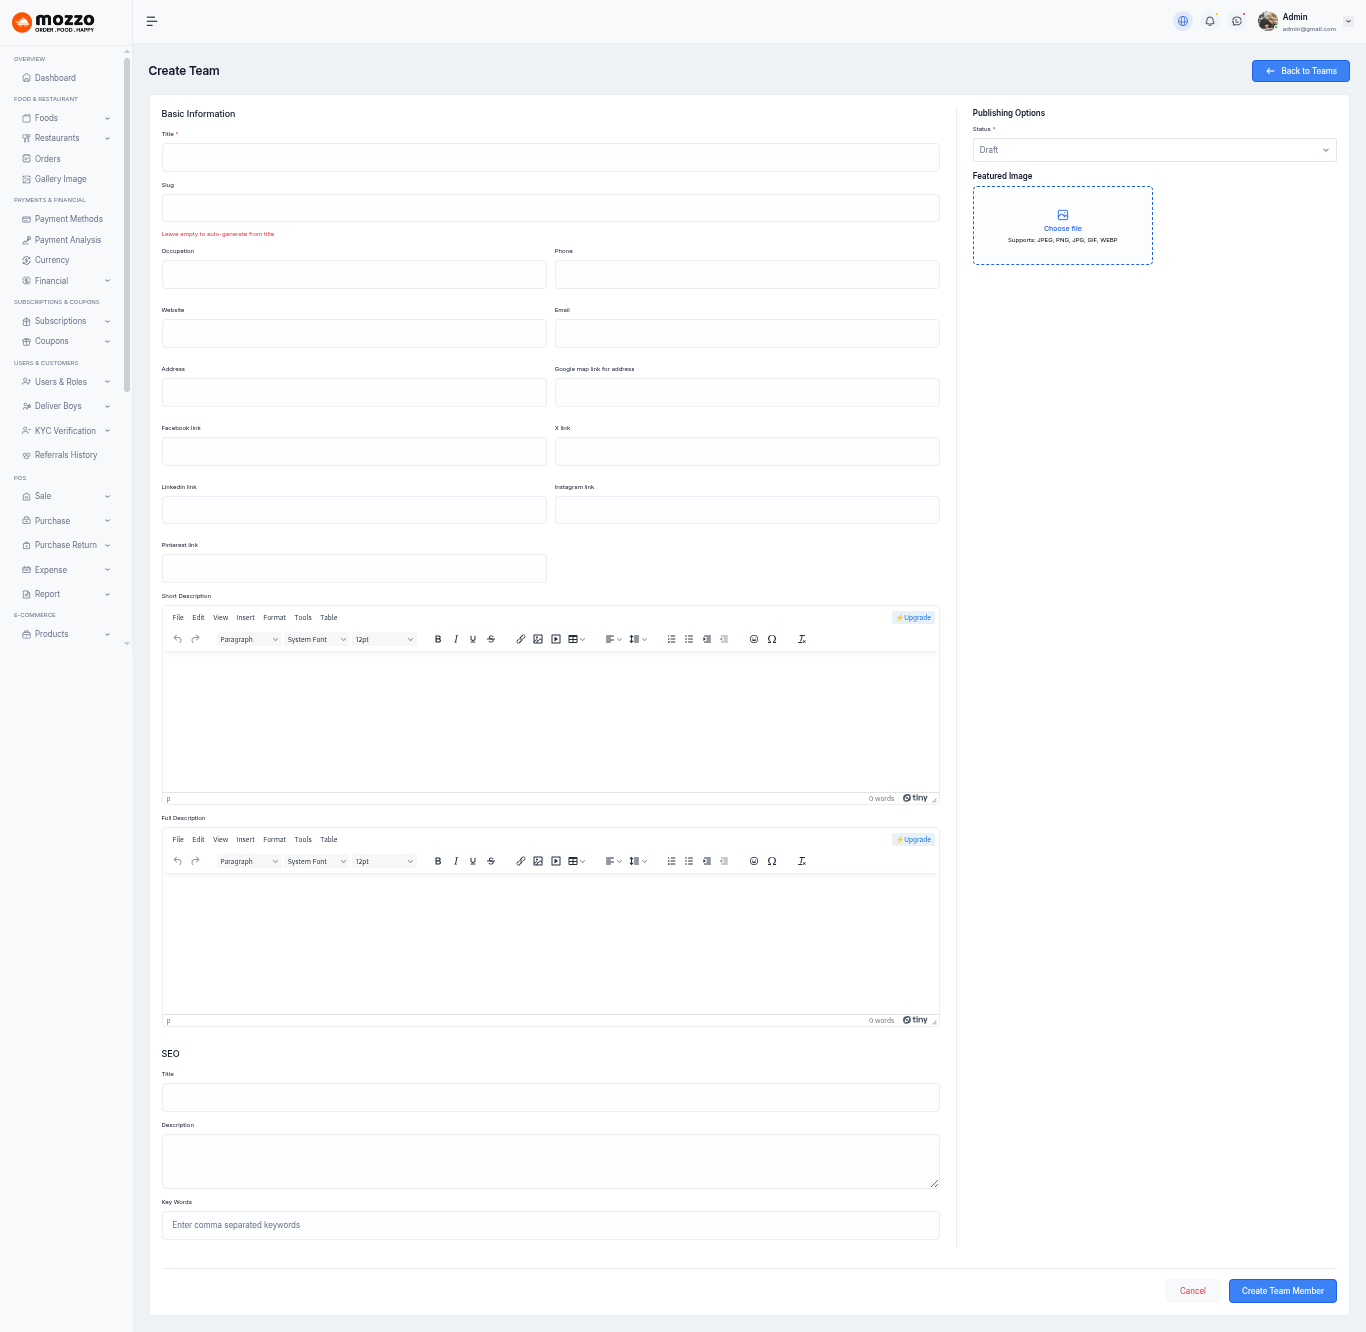This screenshot has height=1332, width=1366.
Task: Click the Create Team Member button
Action: pyautogui.click(x=1282, y=1291)
